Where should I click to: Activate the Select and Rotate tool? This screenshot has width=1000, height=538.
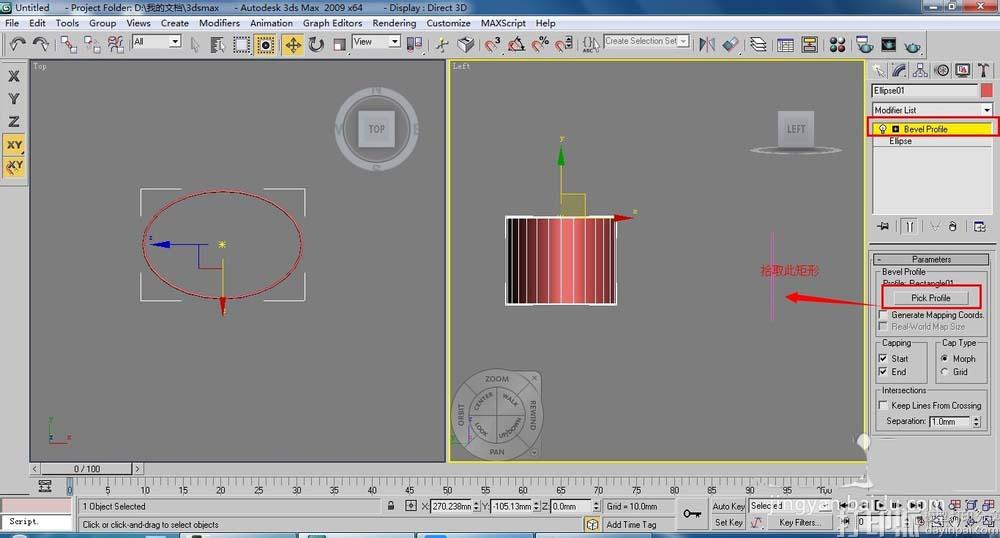point(316,44)
